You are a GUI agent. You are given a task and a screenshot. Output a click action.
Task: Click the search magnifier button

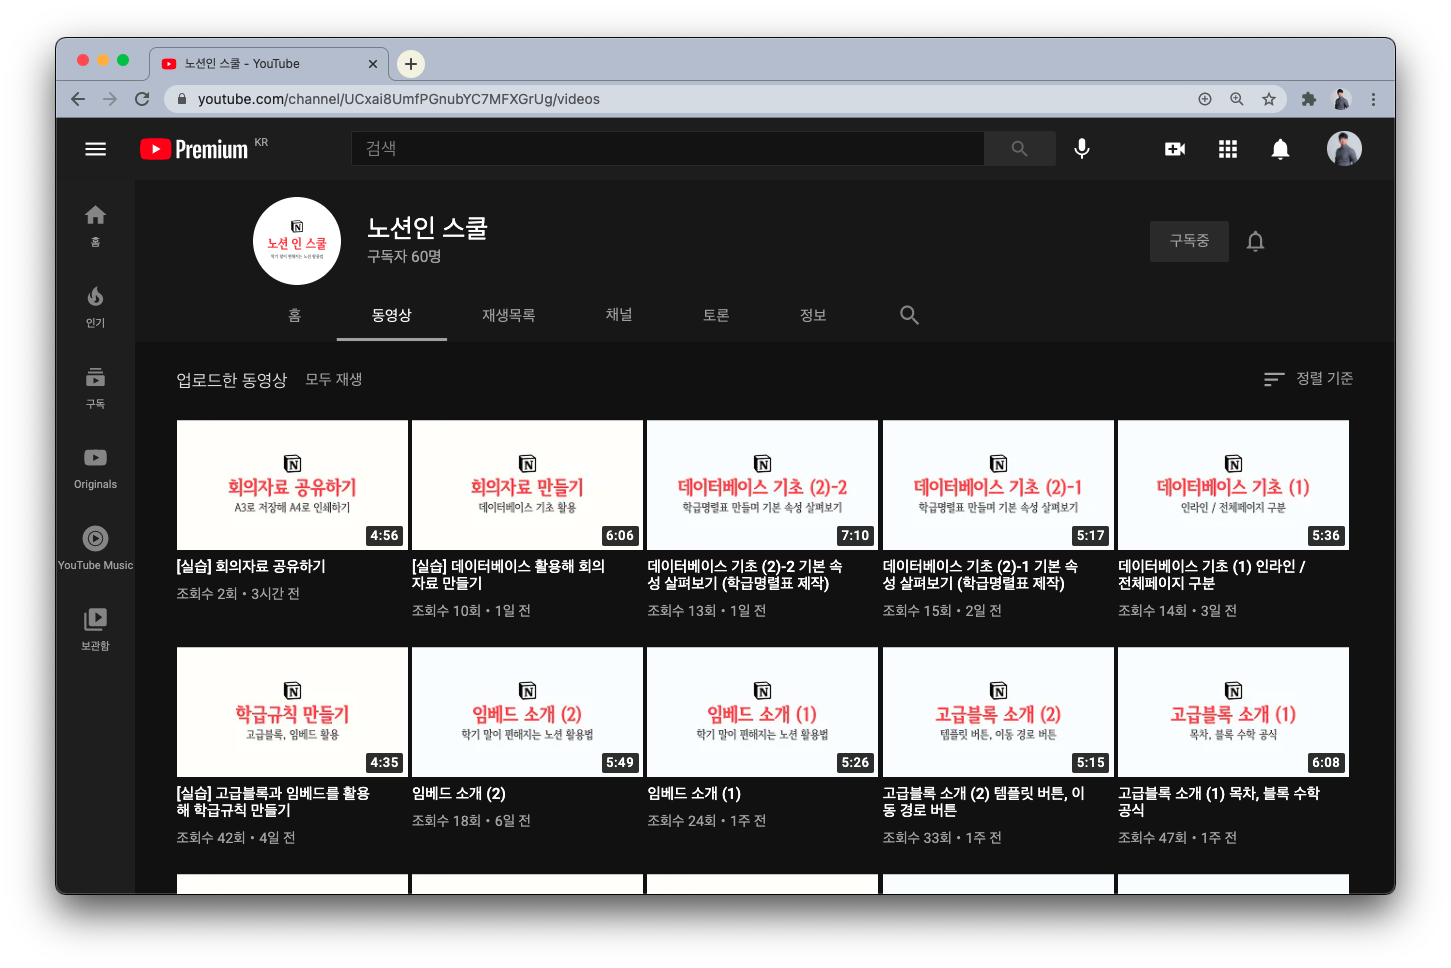1019,149
